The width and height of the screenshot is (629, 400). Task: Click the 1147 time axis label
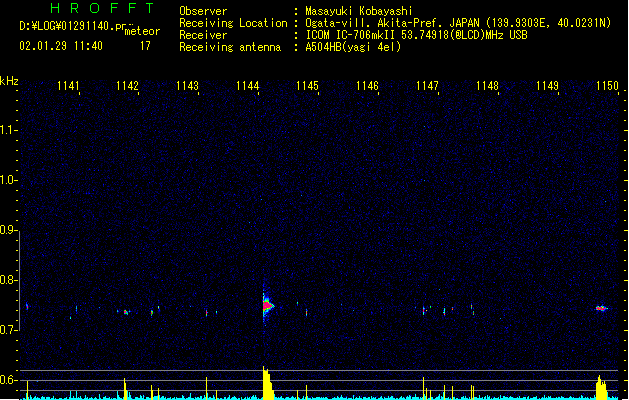[x=427, y=86]
